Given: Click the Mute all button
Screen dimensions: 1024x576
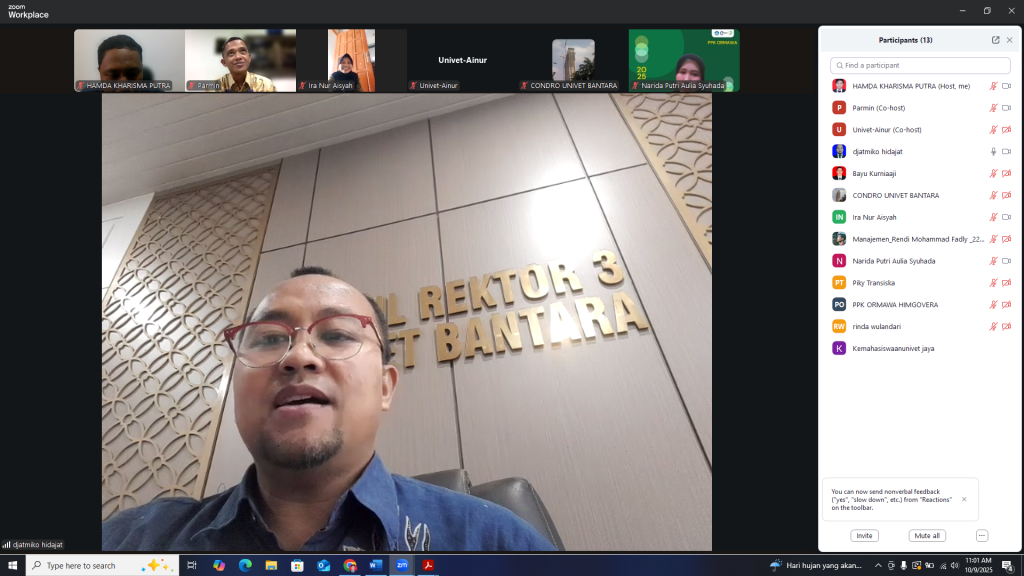Looking at the screenshot, I should (x=926, y=536).
